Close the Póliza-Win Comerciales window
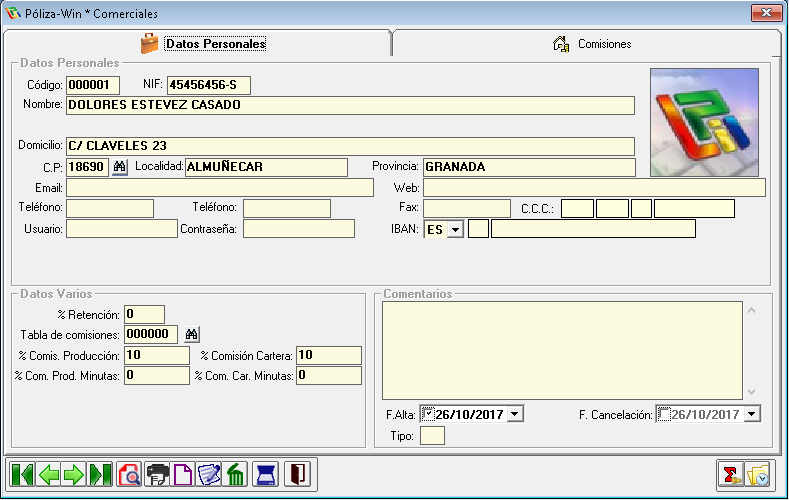789x500 pixels. click(x=766, y=13)
